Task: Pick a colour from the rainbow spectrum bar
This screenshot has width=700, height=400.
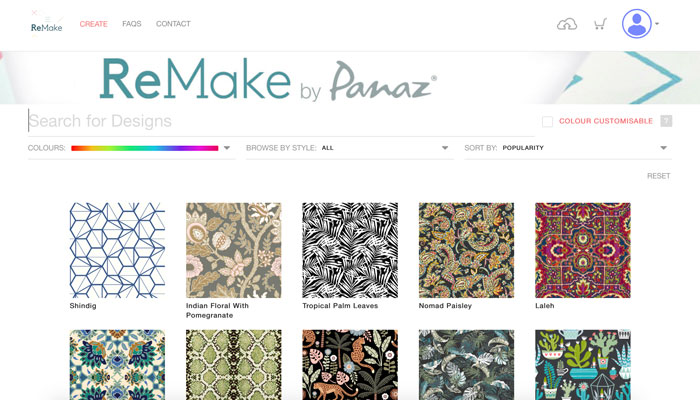Action: pos(144,148)
